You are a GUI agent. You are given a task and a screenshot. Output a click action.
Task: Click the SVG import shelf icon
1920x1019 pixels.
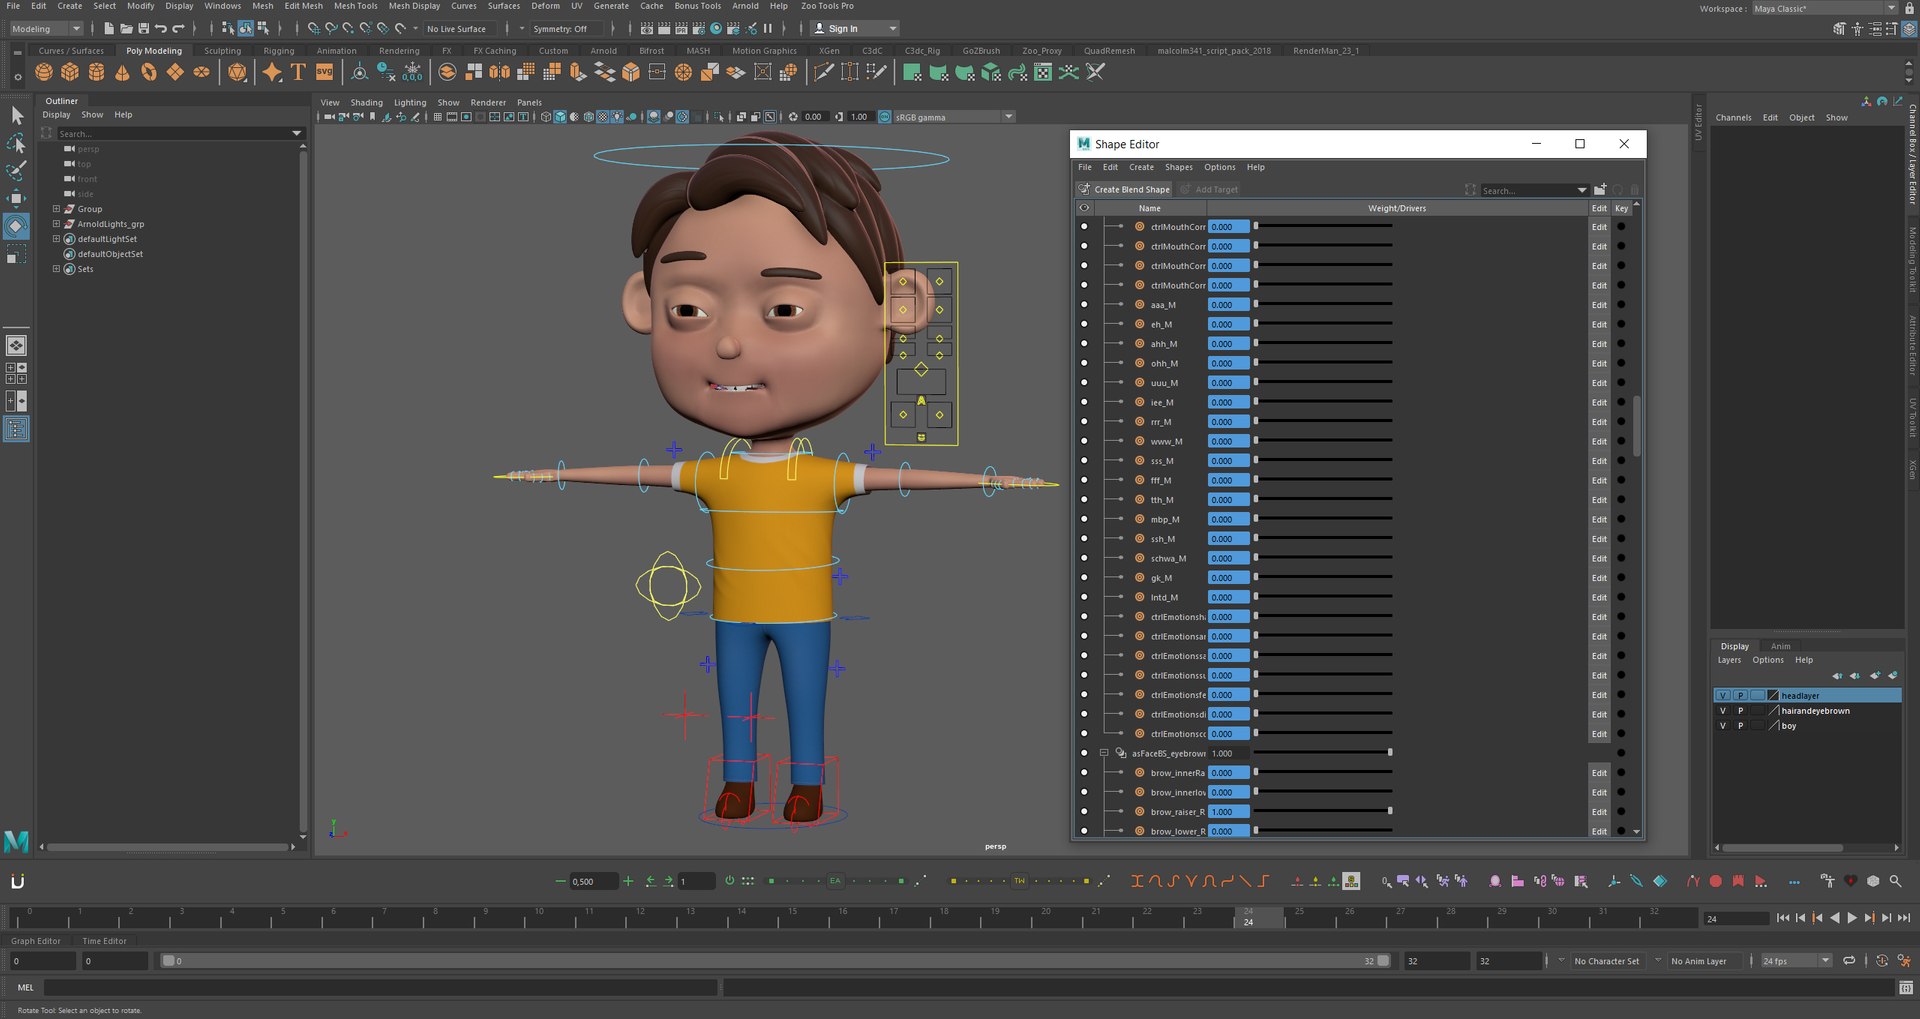click(x=324, y=72)
